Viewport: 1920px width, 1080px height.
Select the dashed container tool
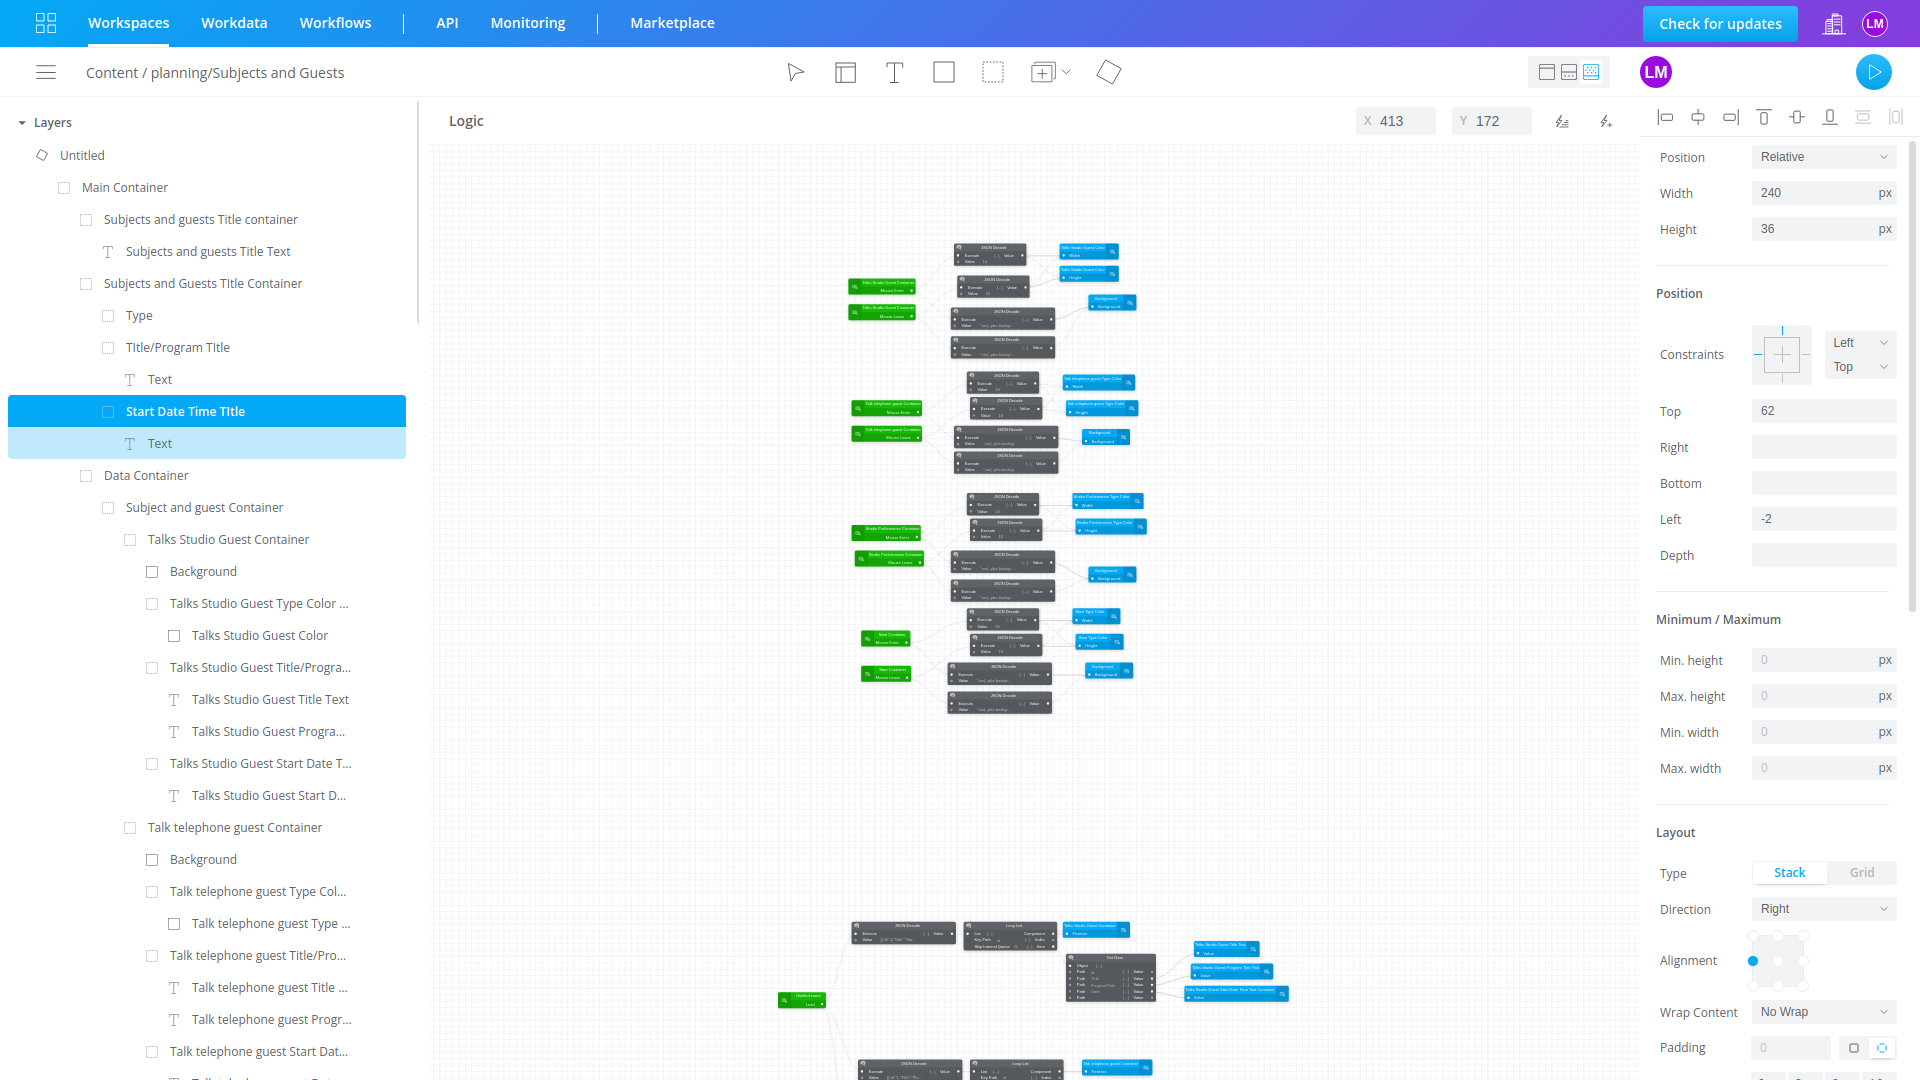[992, 72]
